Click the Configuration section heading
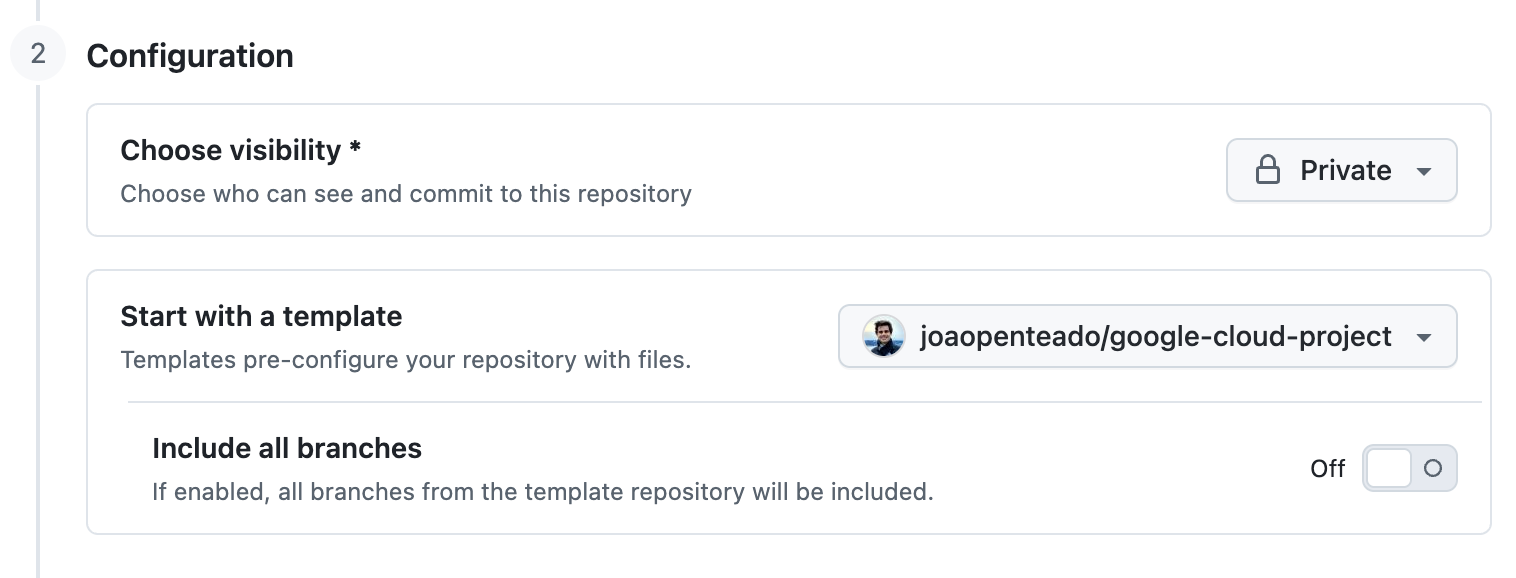This screenshot has width=1516, height=578. 190,56
